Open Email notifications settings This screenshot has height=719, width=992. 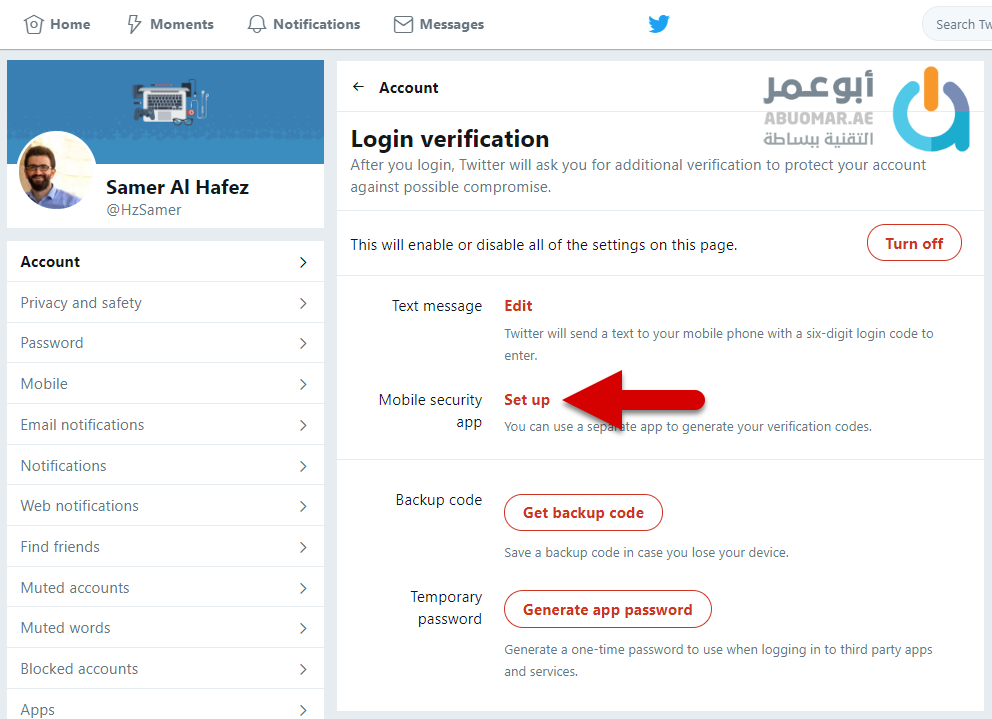[83, 425]
